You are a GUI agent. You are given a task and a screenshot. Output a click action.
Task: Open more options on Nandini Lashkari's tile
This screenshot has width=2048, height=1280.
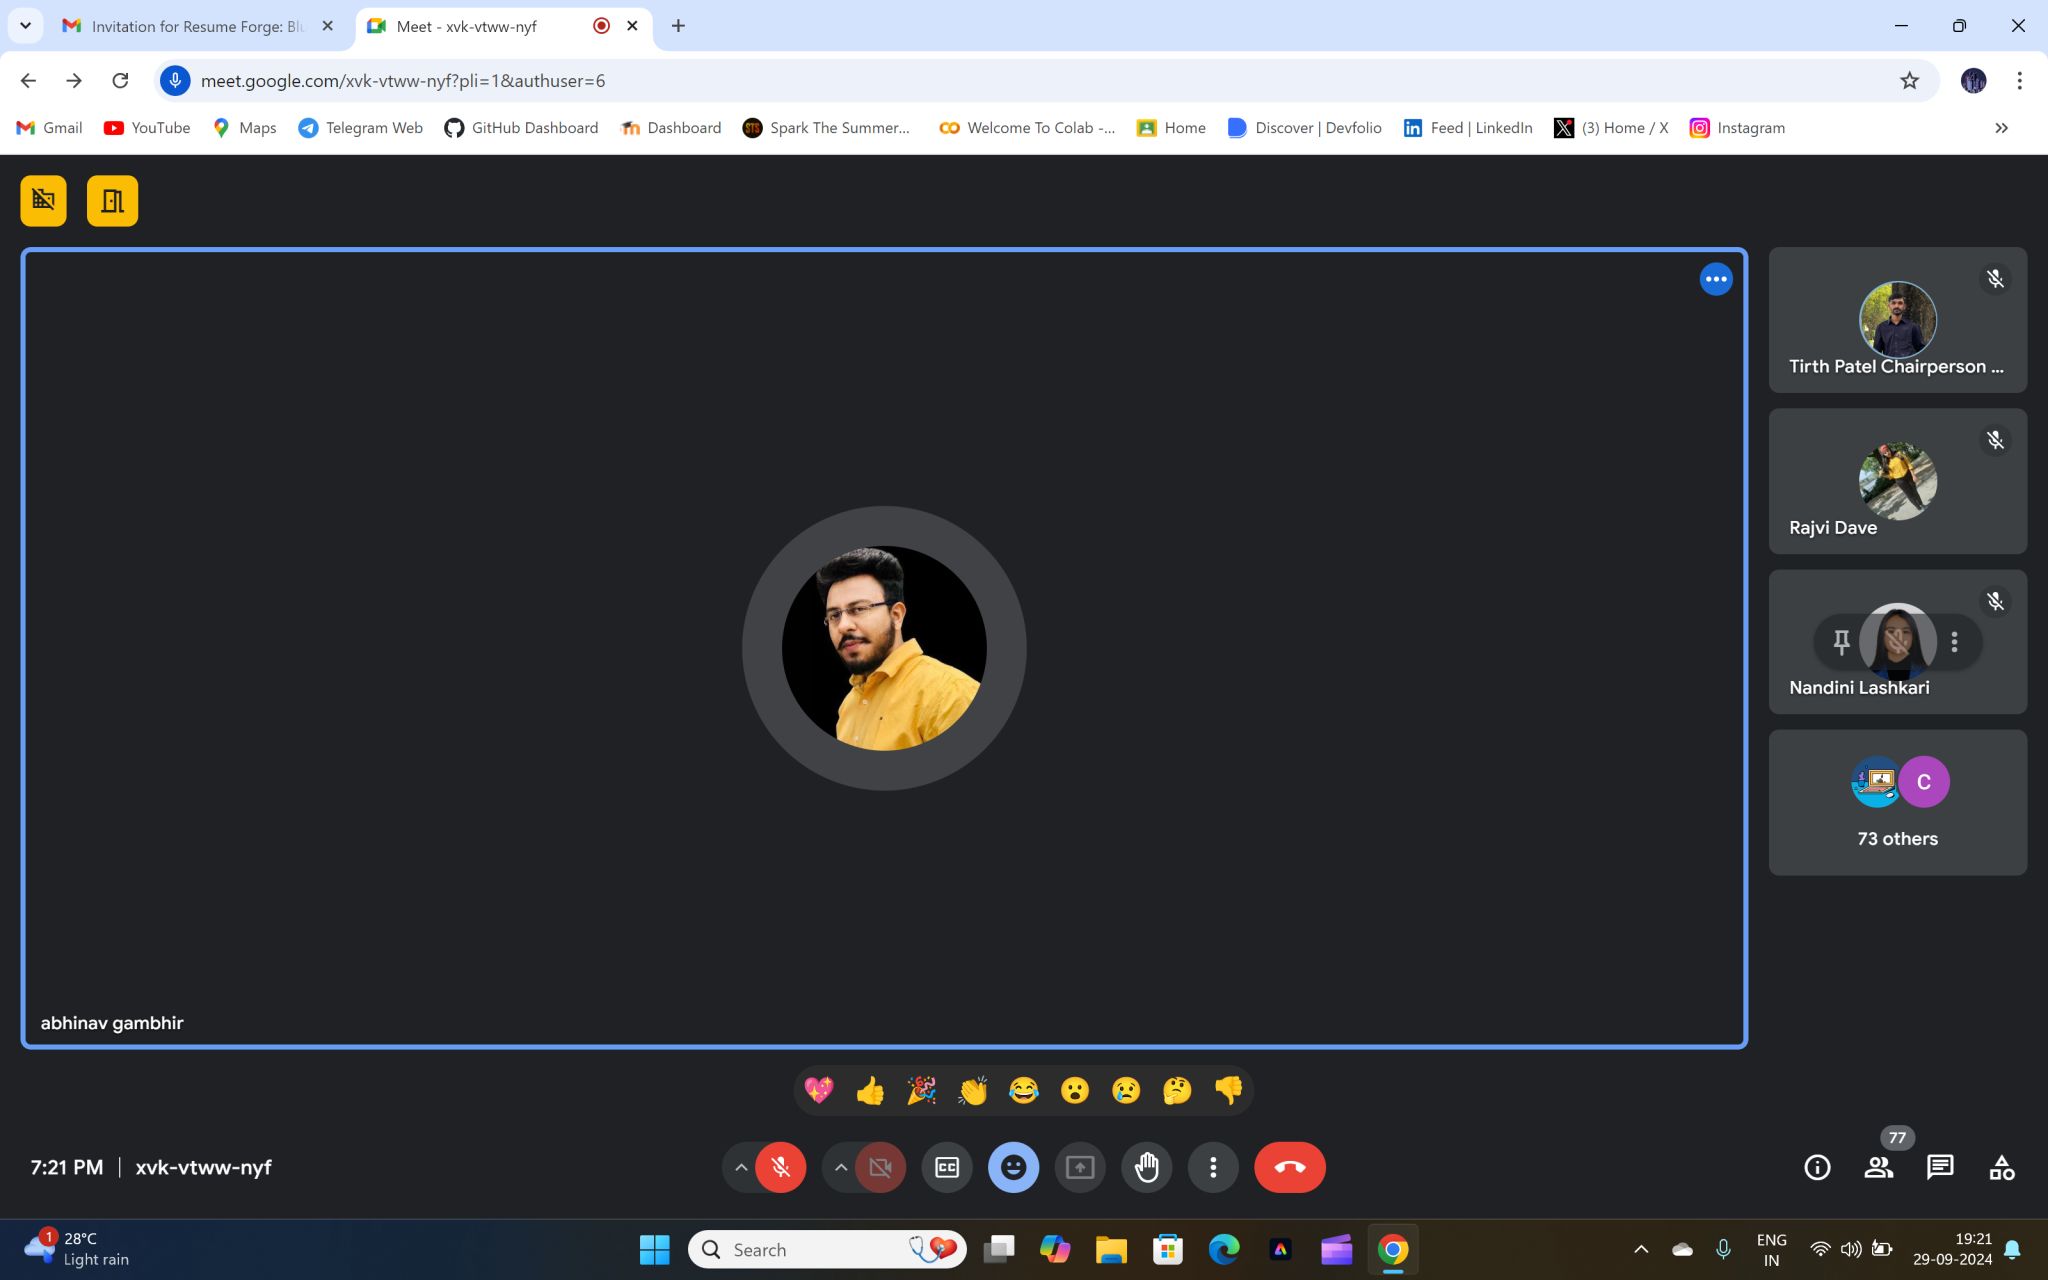[x=1954, y=642]
